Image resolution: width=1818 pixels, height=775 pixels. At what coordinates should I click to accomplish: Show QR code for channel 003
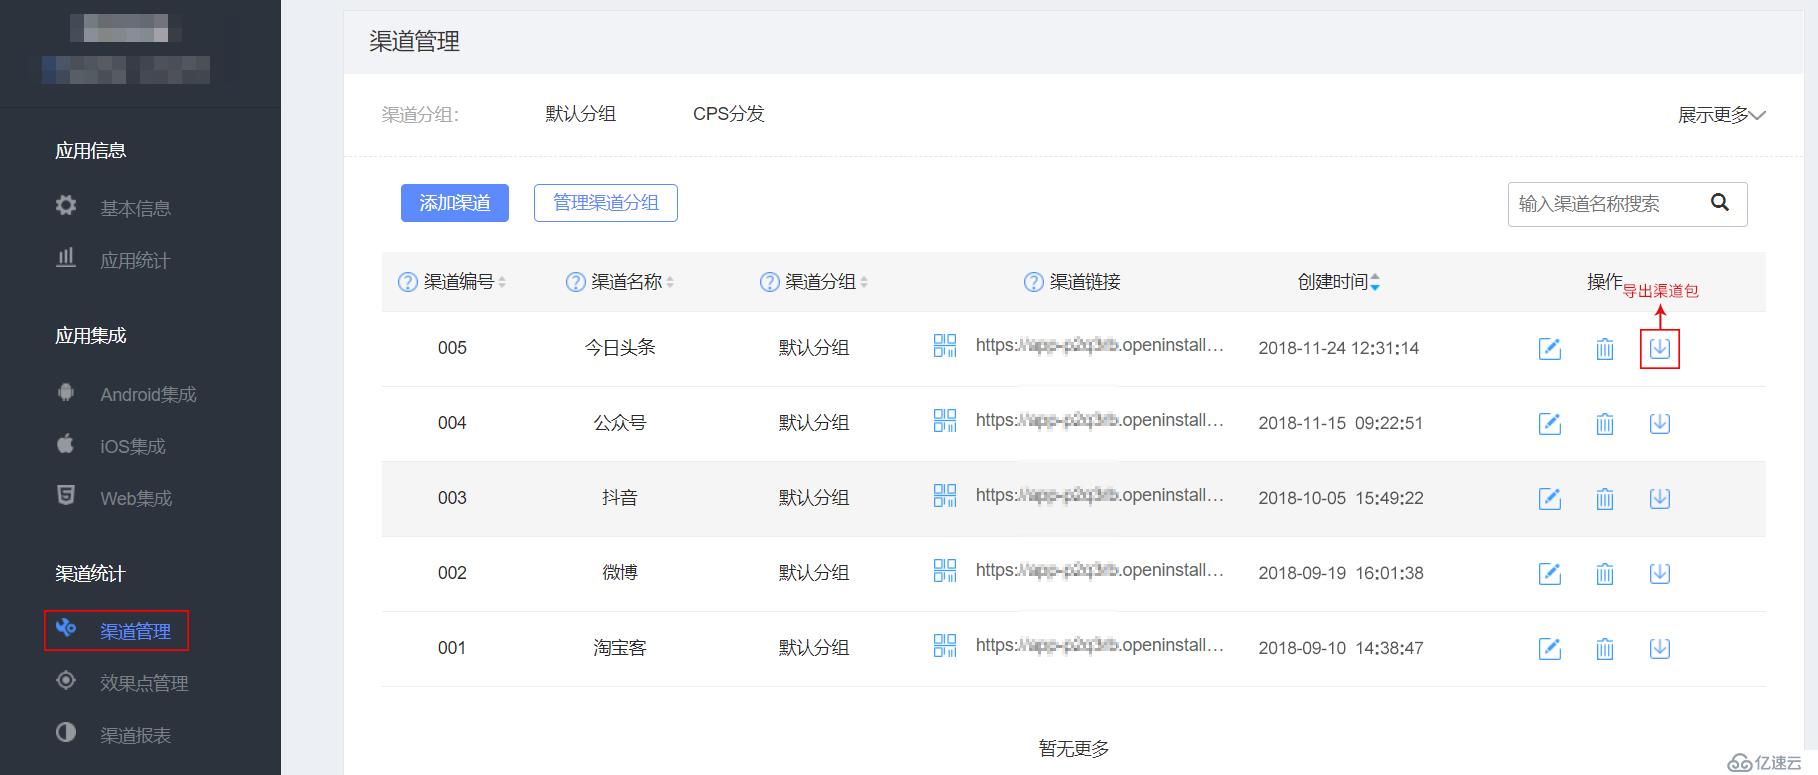point(944,495)
